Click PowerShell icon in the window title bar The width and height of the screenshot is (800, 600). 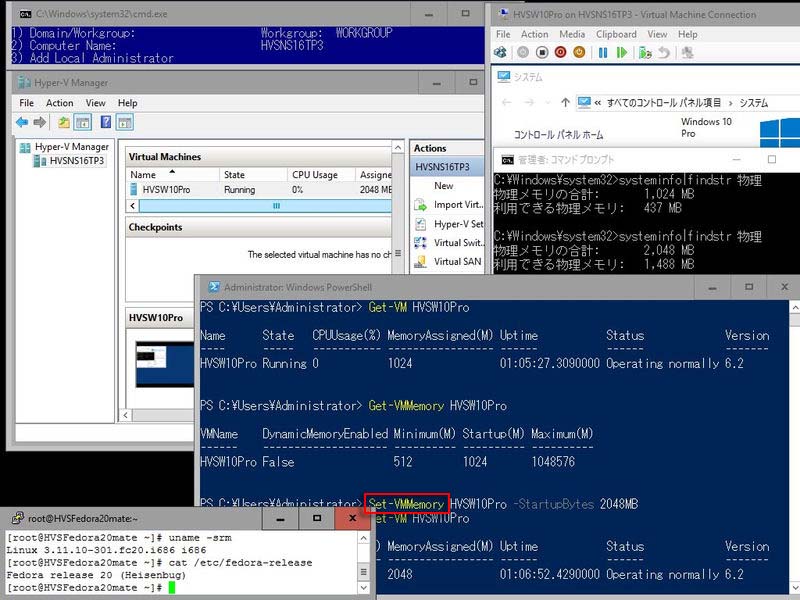click(x=214, y=287)
